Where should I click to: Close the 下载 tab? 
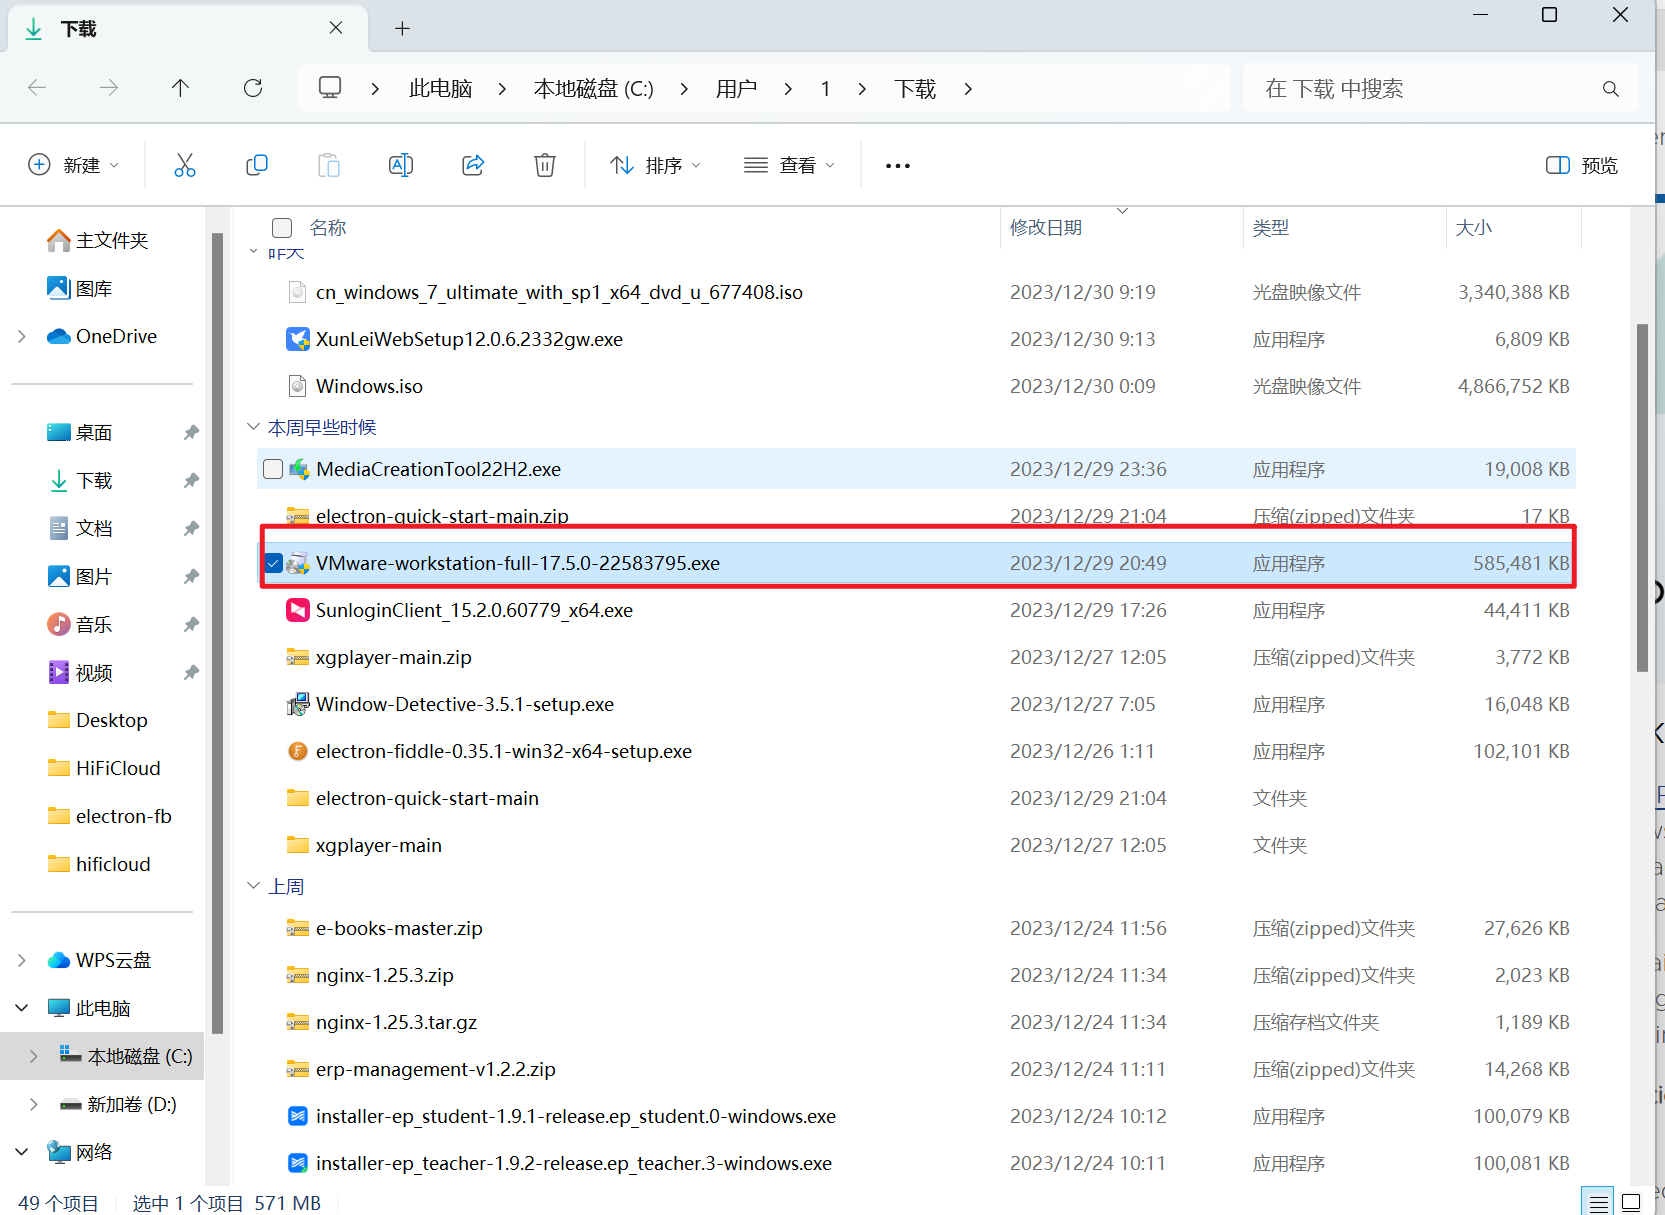pos(336,28)
